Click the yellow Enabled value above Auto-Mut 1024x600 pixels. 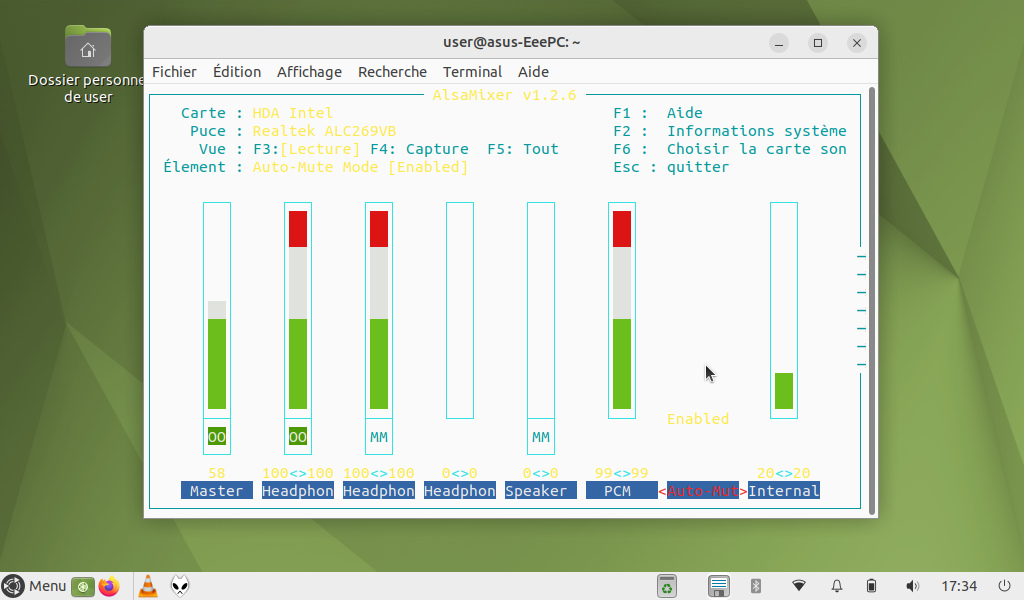coord(698,419)
